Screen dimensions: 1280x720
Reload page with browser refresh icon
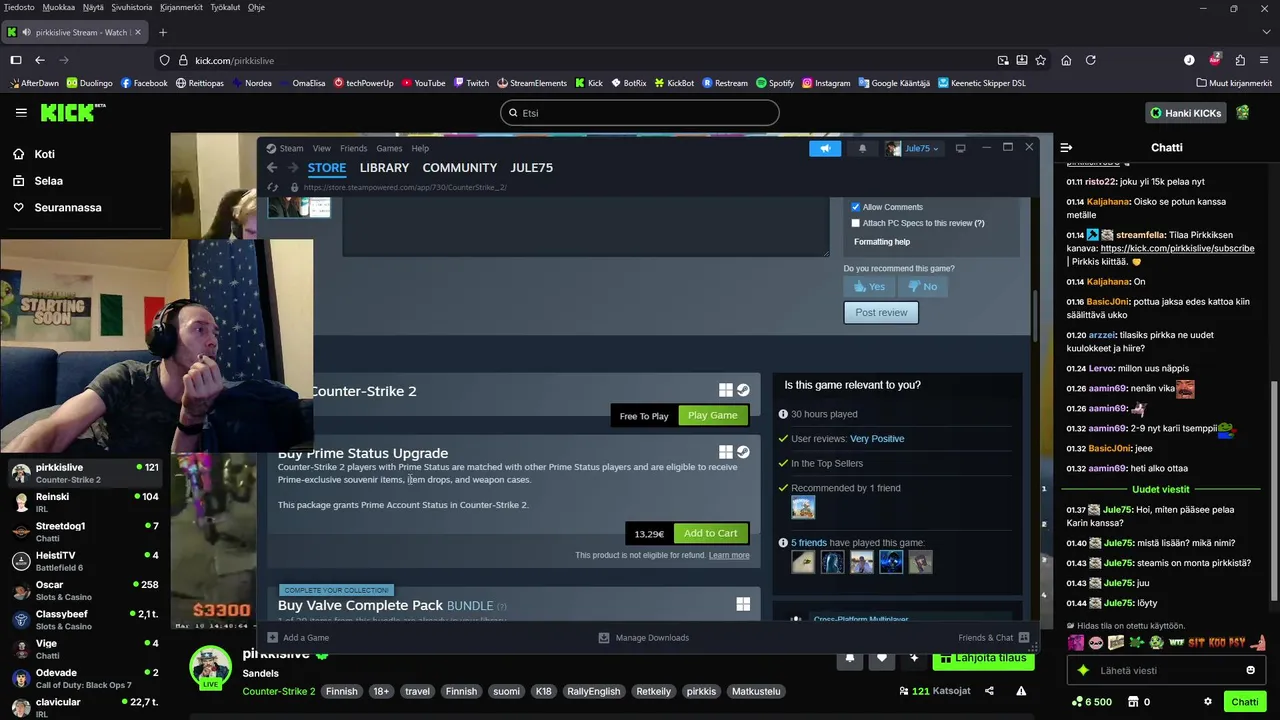(1090, 60)
